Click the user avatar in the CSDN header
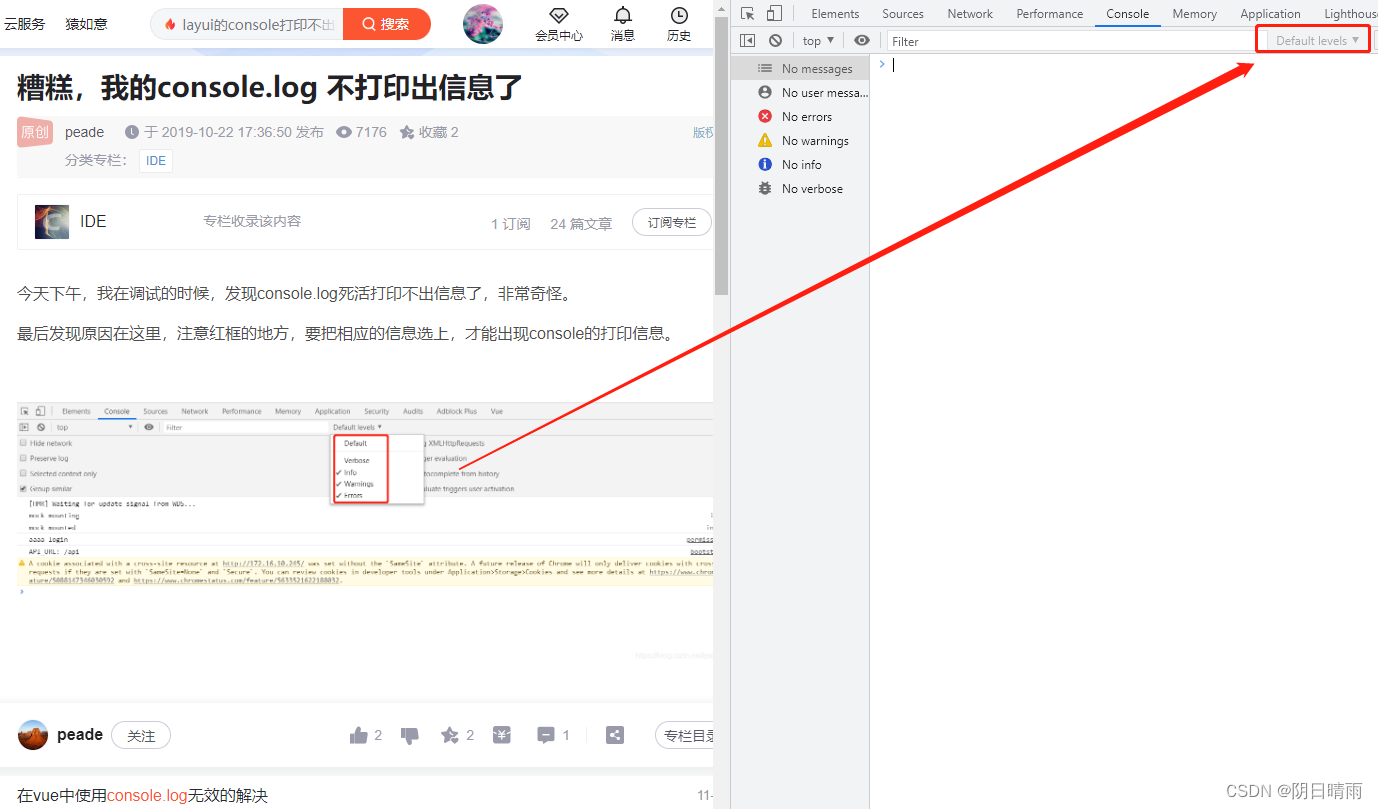 [483, 24]
